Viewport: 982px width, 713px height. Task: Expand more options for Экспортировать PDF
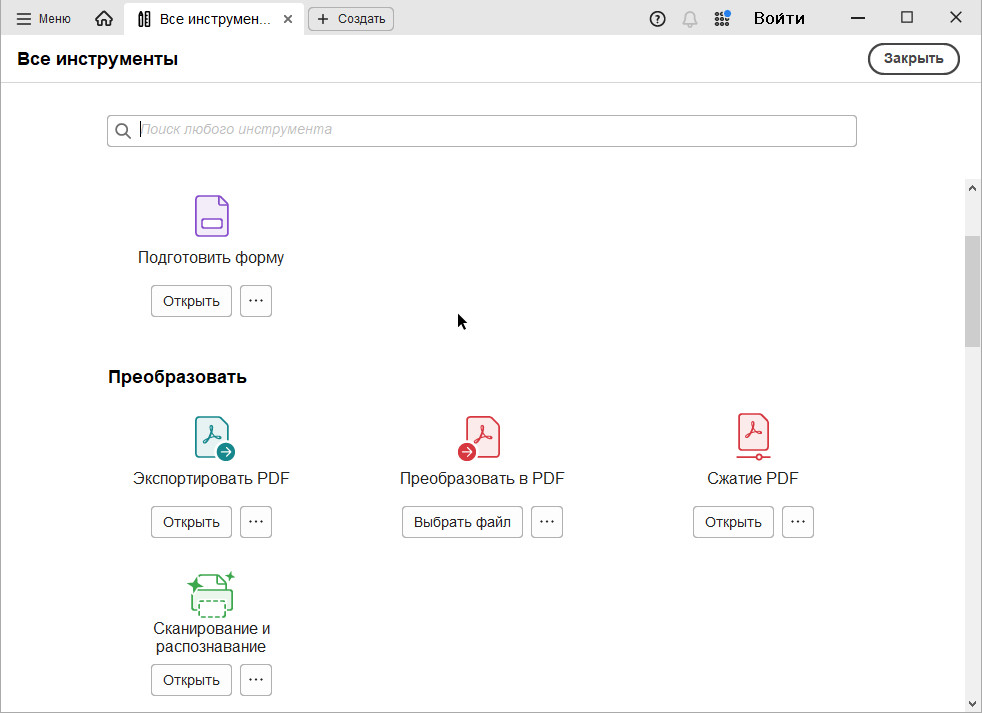tap(256, 522)
